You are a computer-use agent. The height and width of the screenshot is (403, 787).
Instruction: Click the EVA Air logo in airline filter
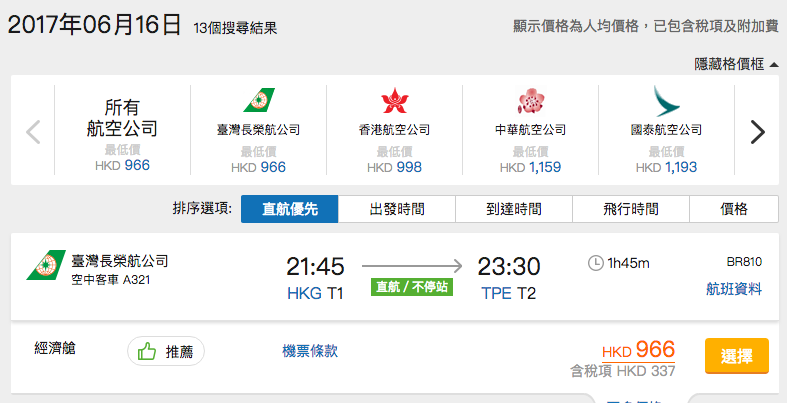point(259,100)
